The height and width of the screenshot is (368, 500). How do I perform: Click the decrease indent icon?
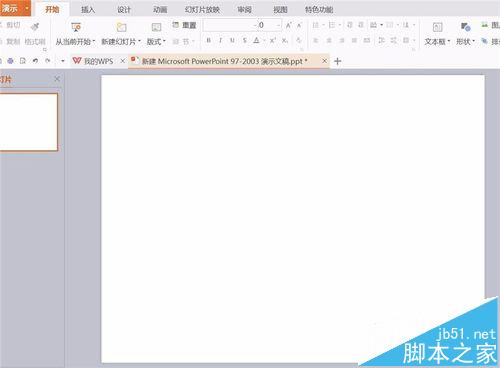click(349, 25)
